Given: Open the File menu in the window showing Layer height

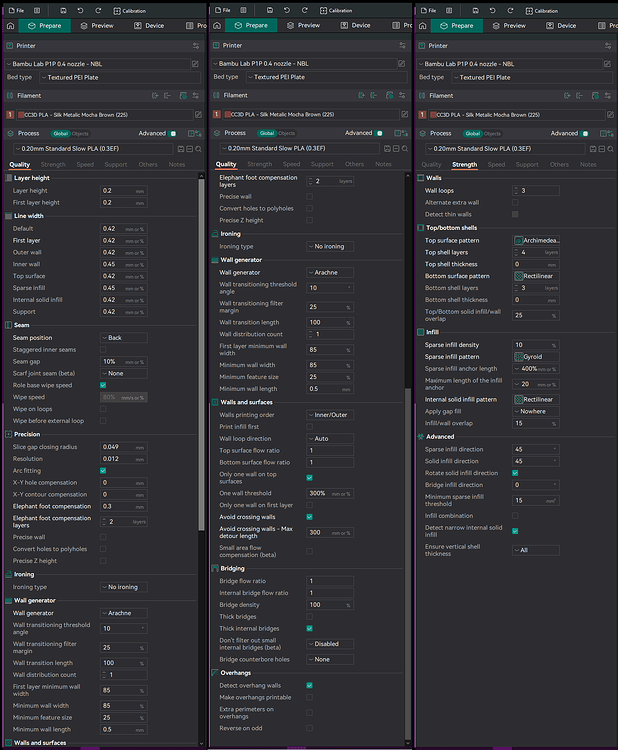Looking at the screenshot, I should click(16, 11).
